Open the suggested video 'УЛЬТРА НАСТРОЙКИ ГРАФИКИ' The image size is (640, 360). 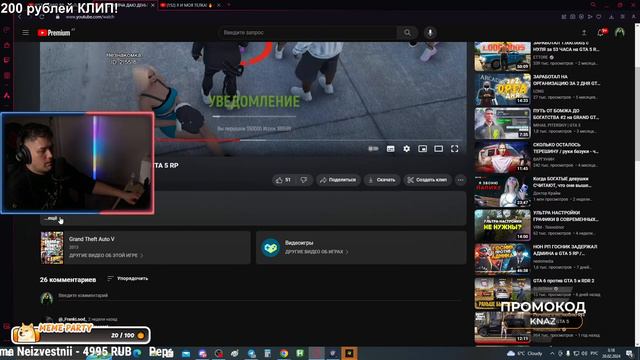(x=537, y=225)
